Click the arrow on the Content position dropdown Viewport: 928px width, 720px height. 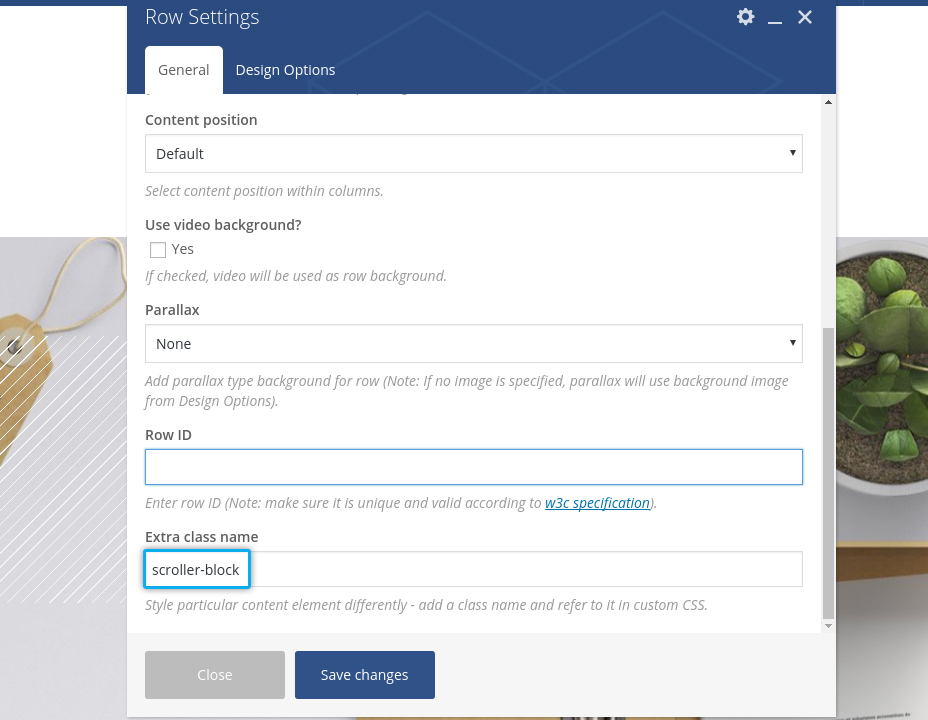tap(792, 153)
